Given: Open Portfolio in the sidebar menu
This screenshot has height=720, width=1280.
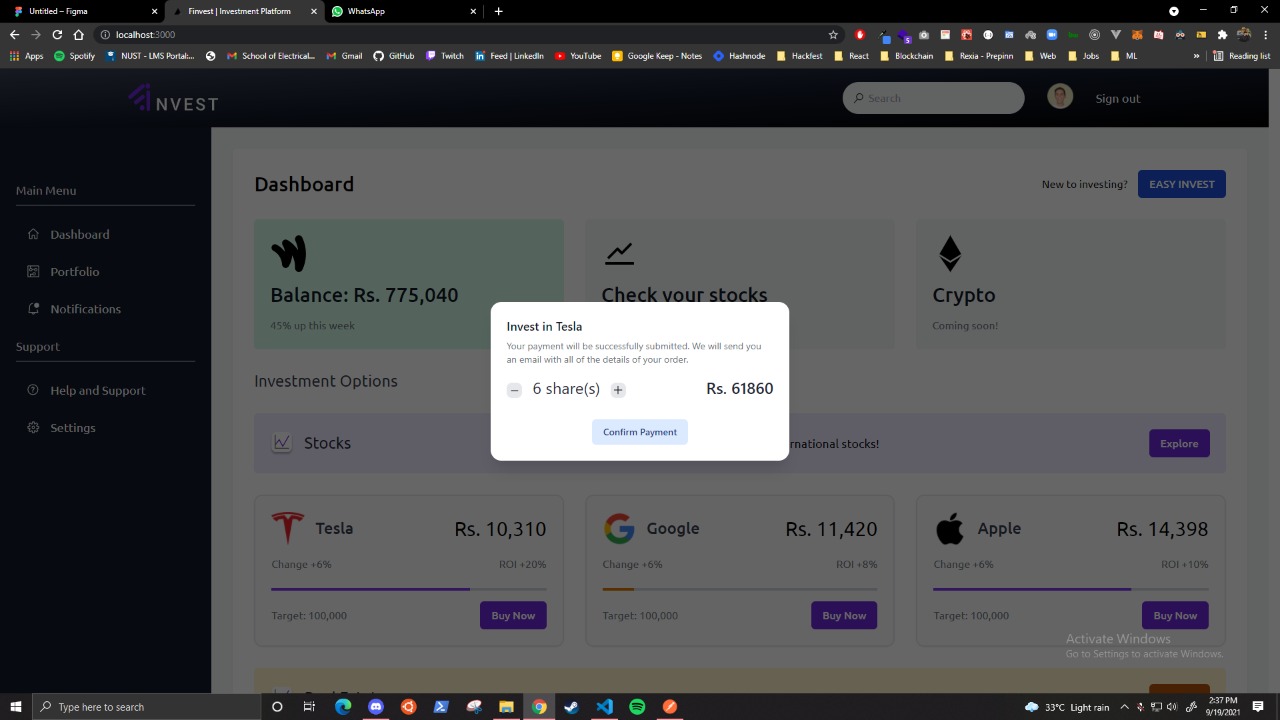Looking at the screenshot, I should pos(75,271).
